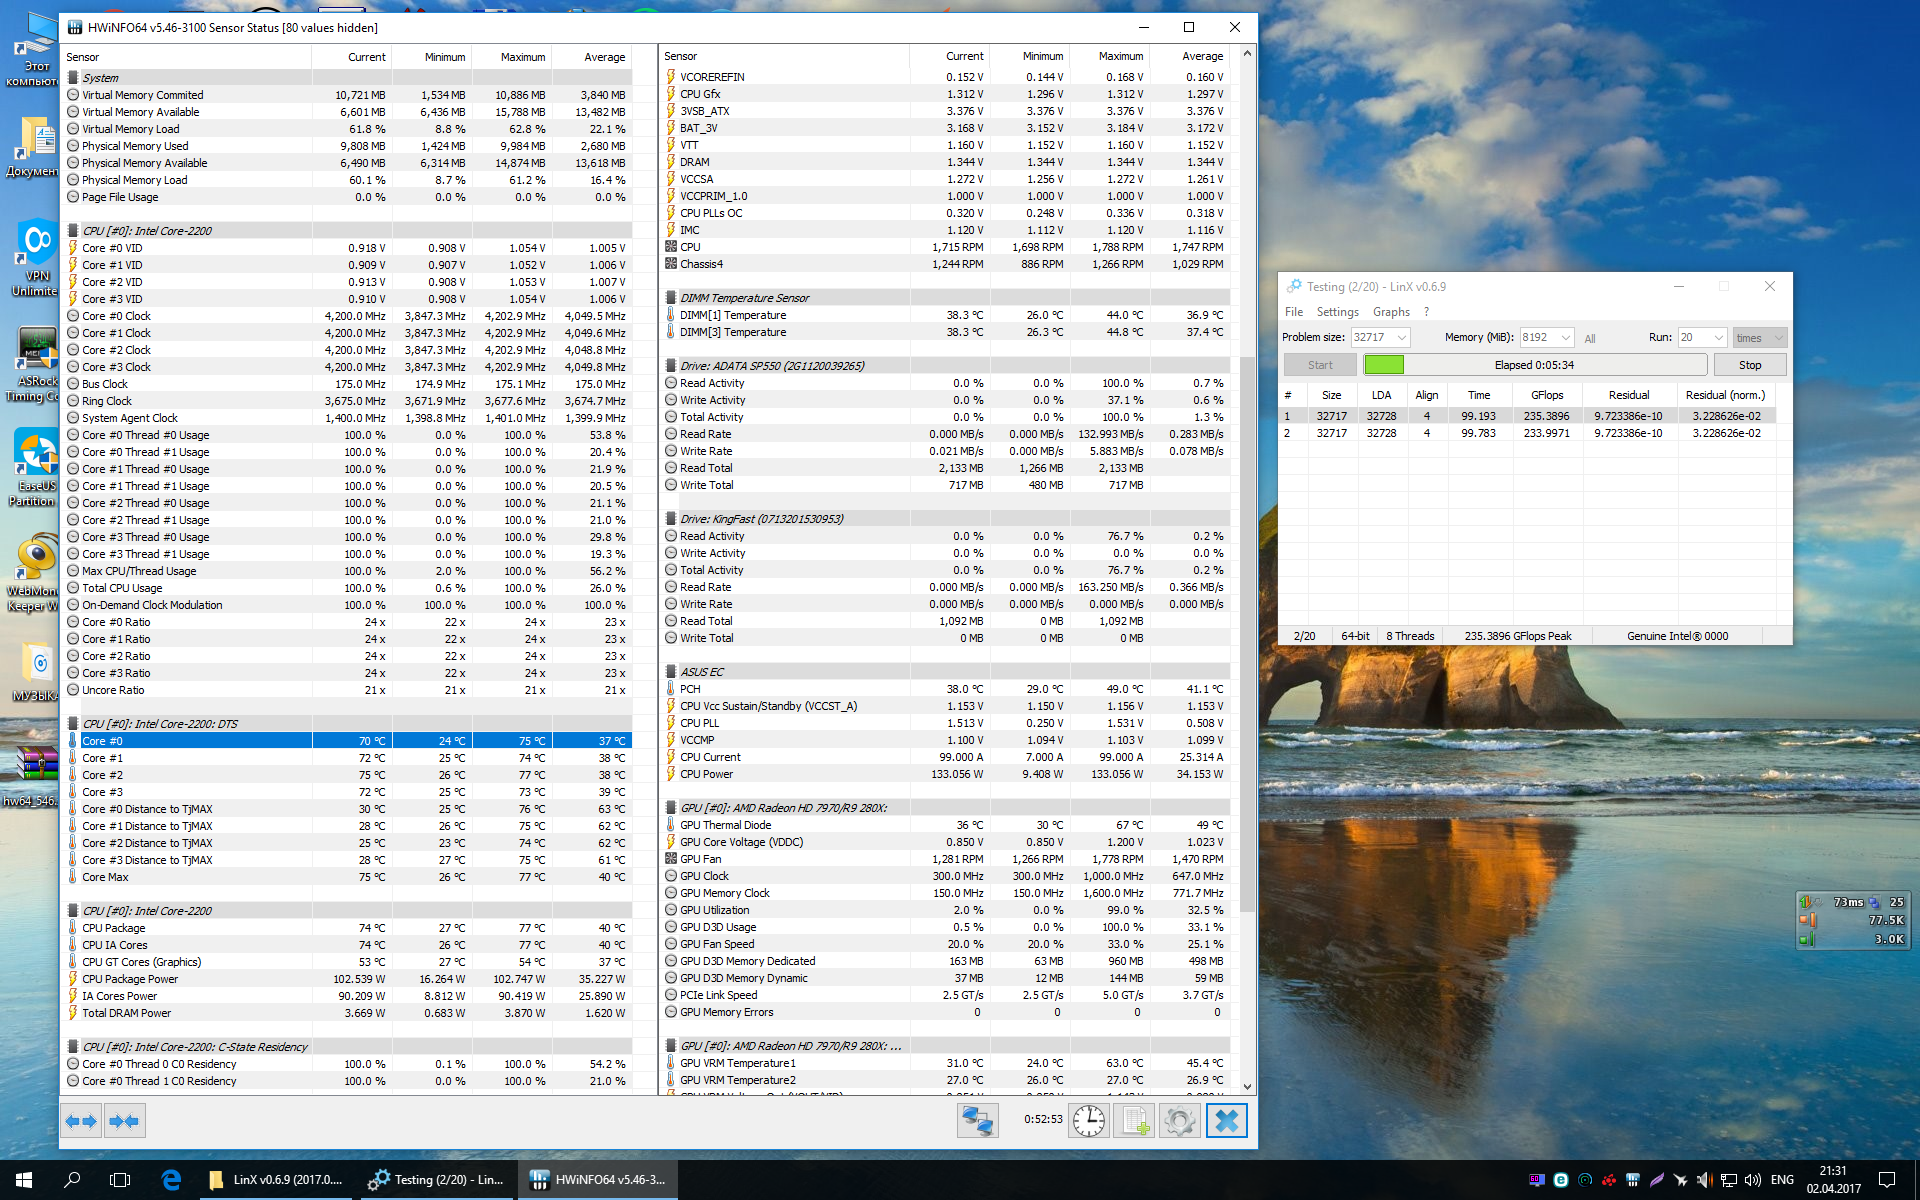Click the LinX elapsed progress bar
The height and width of the screenshot is (1200, 1920).
[1534, 365]
